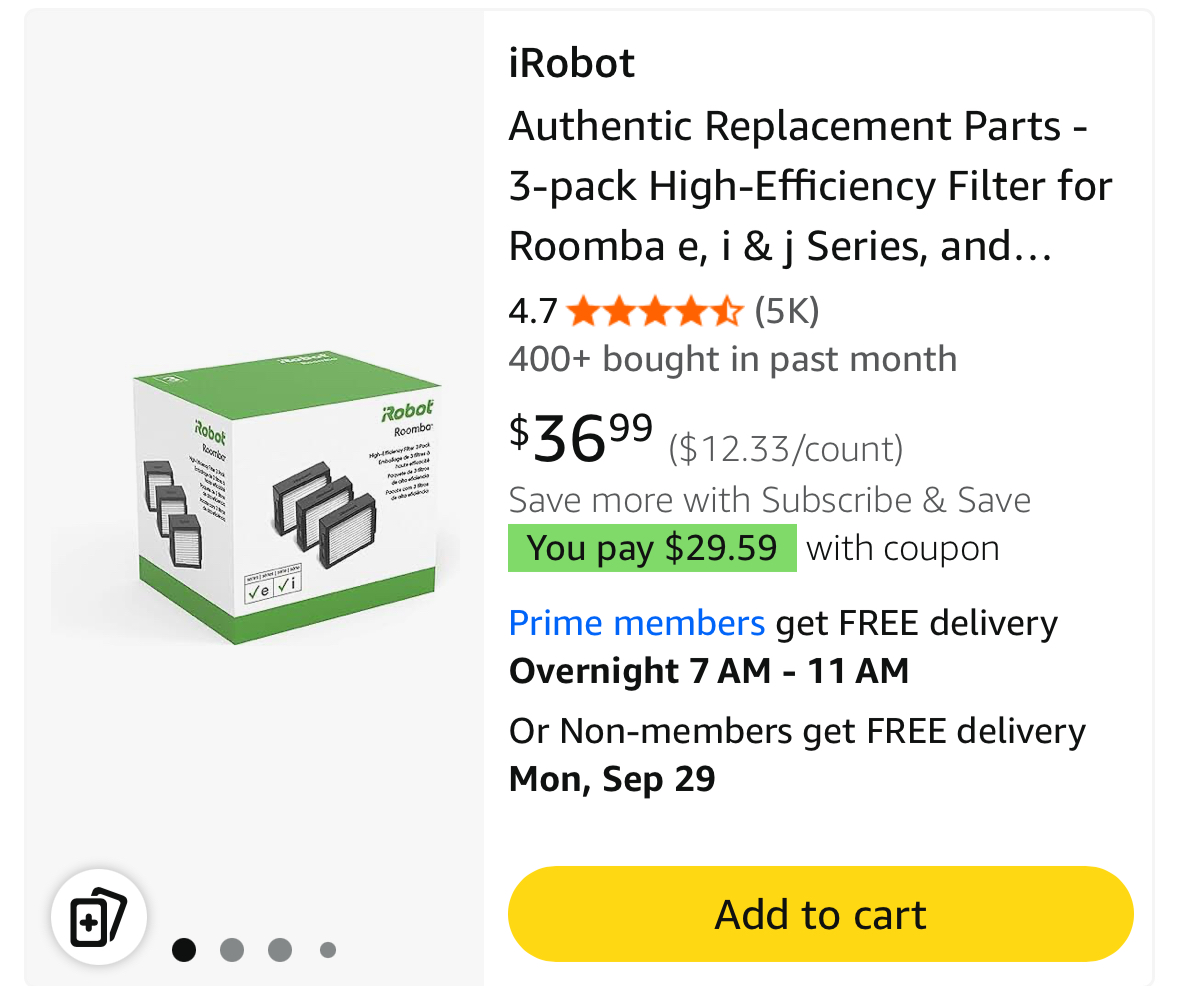This screenshot has width=1179, height=986.
Task: Click the 4.7 rating number
Action: coord(532,313)
